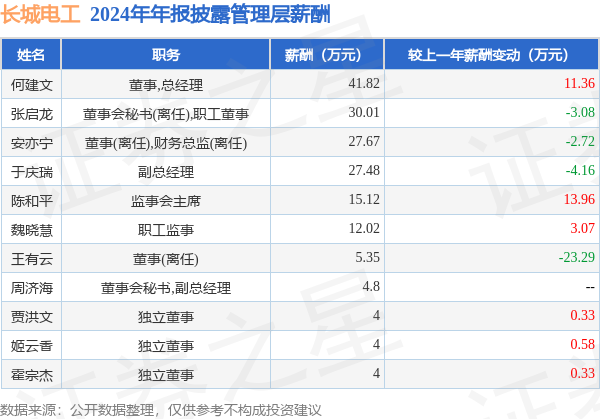Click 独立董事 in 霍宗杰 row
This screenshot has width=600, height=419.
166,375
